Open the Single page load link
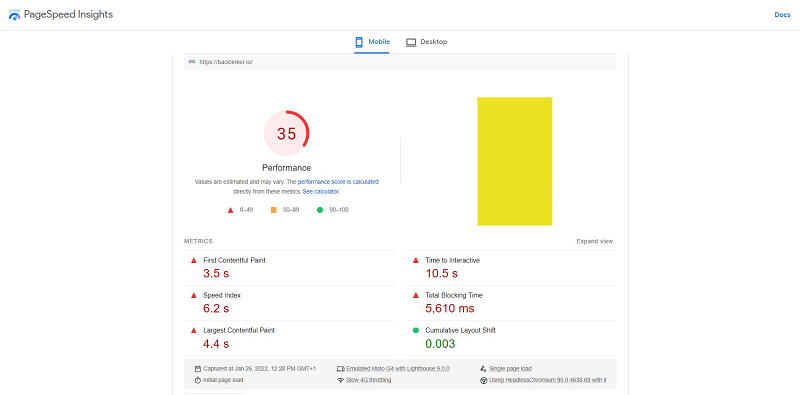Viewport: 800px width, 395px height. 510,368
